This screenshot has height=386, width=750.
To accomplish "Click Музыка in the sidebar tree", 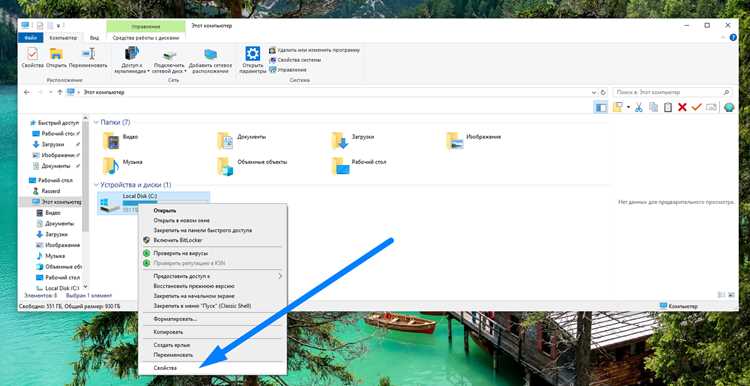I will click(51, 256).
